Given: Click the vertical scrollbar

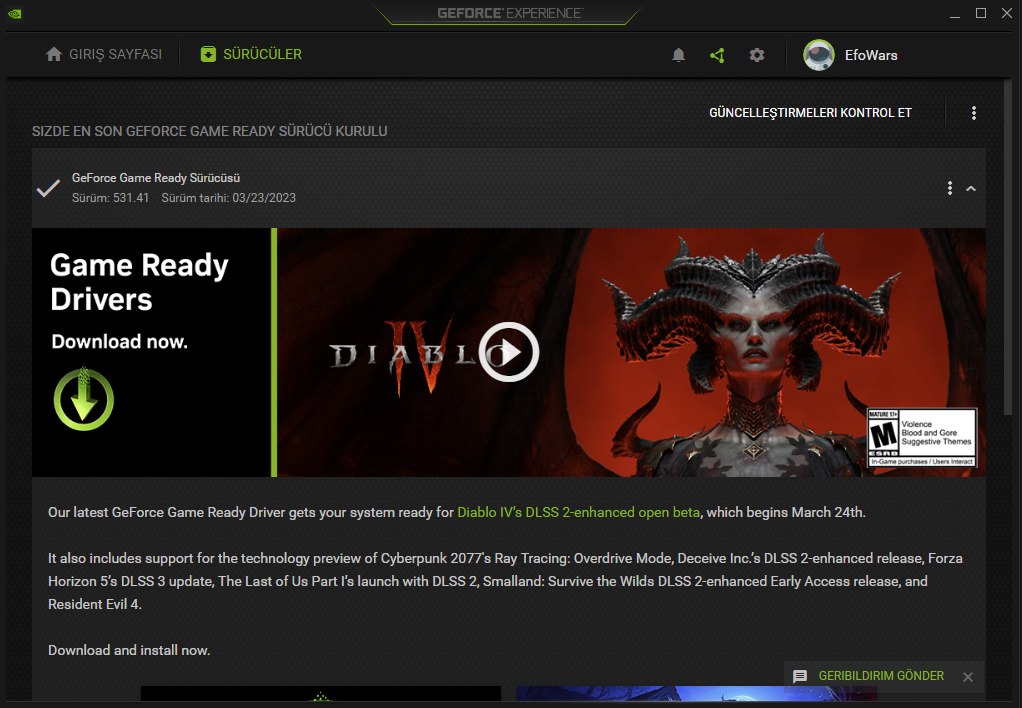Looking at the screenshot, I should [1008, 248].
